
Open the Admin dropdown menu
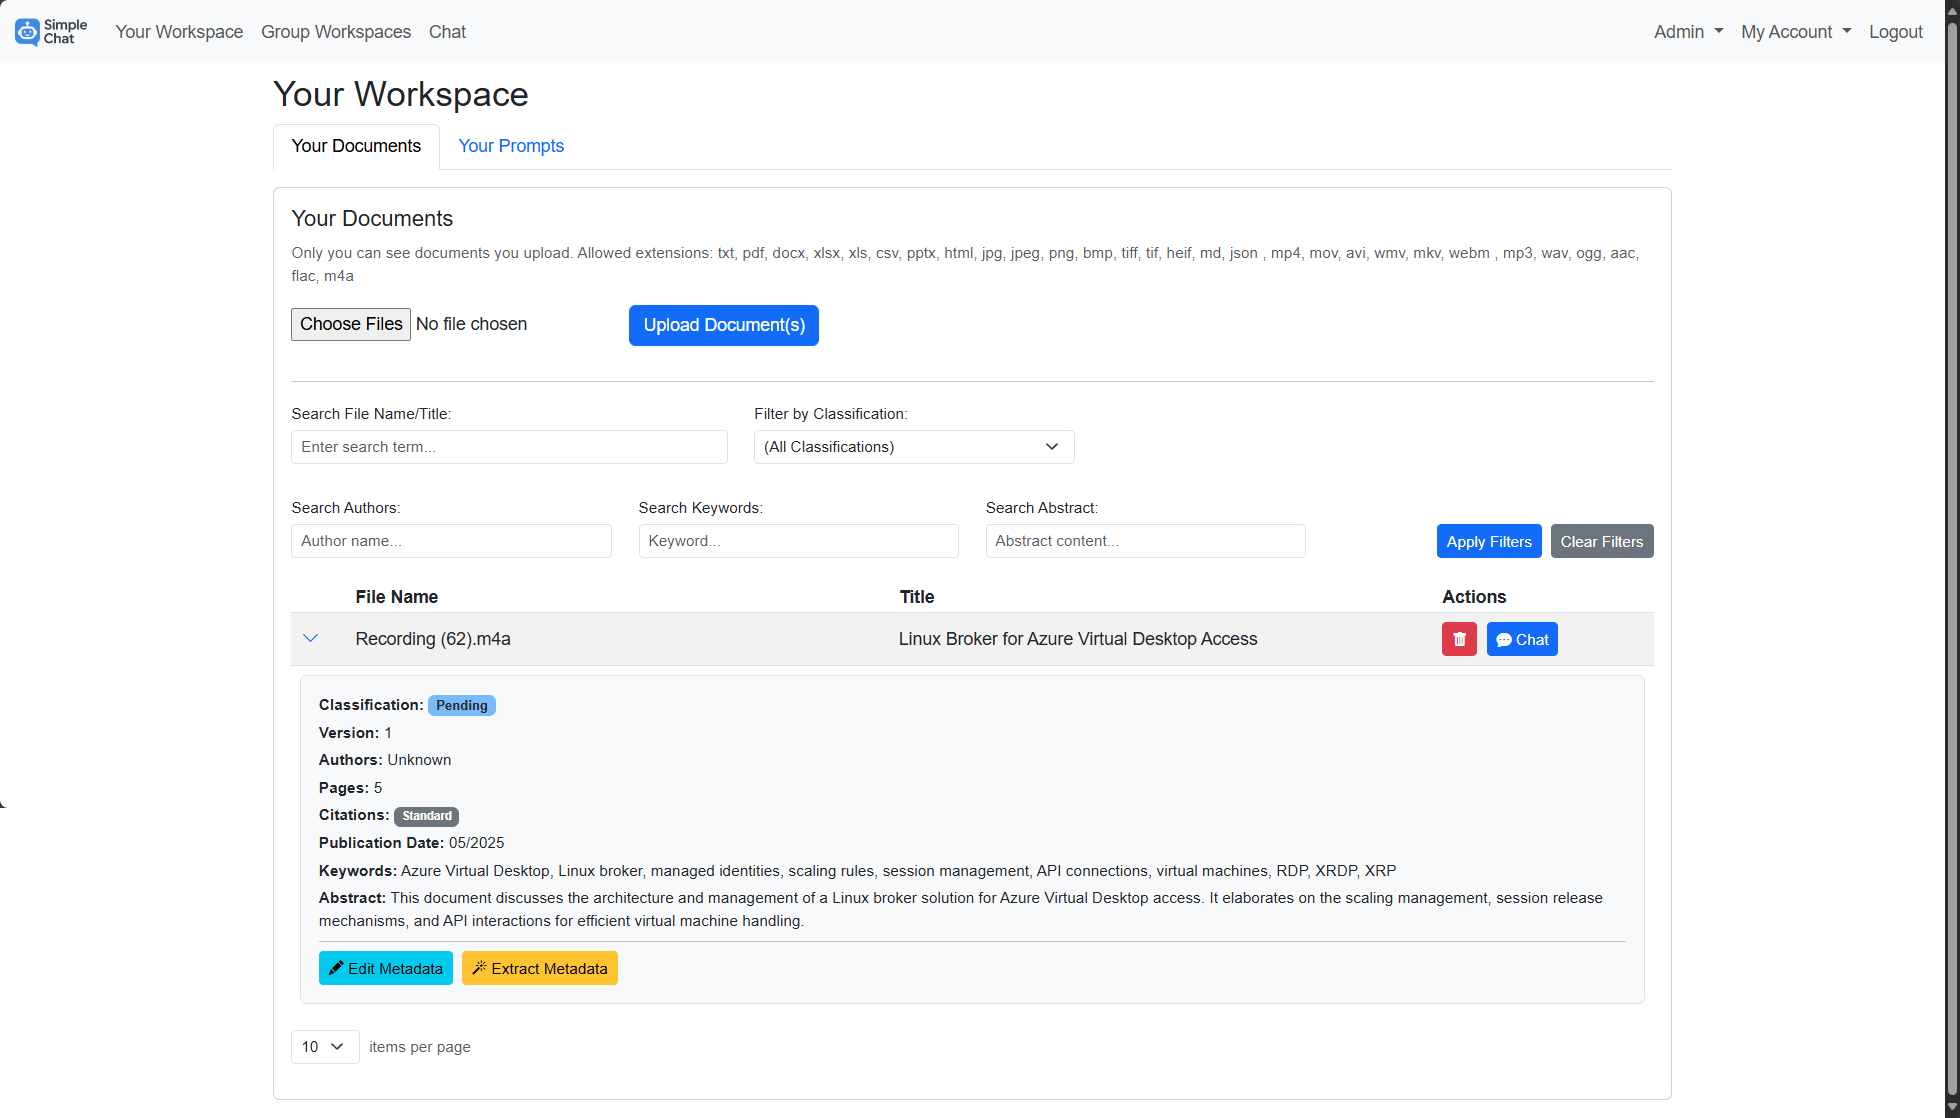[x=1687, y=31]
